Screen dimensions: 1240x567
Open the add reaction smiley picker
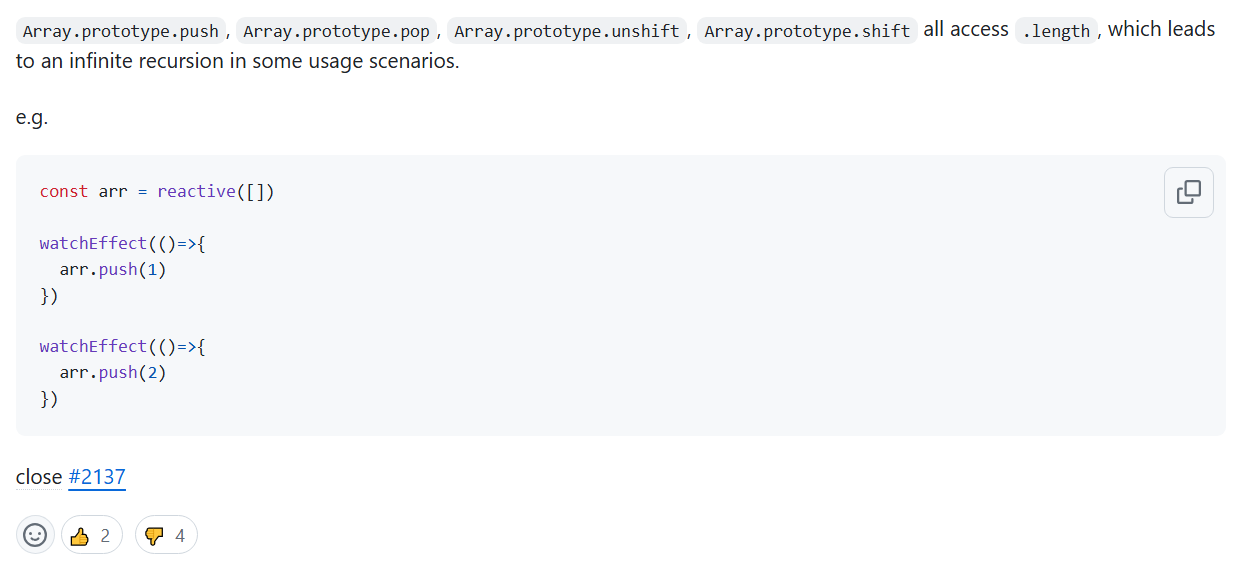click(35, 535)
